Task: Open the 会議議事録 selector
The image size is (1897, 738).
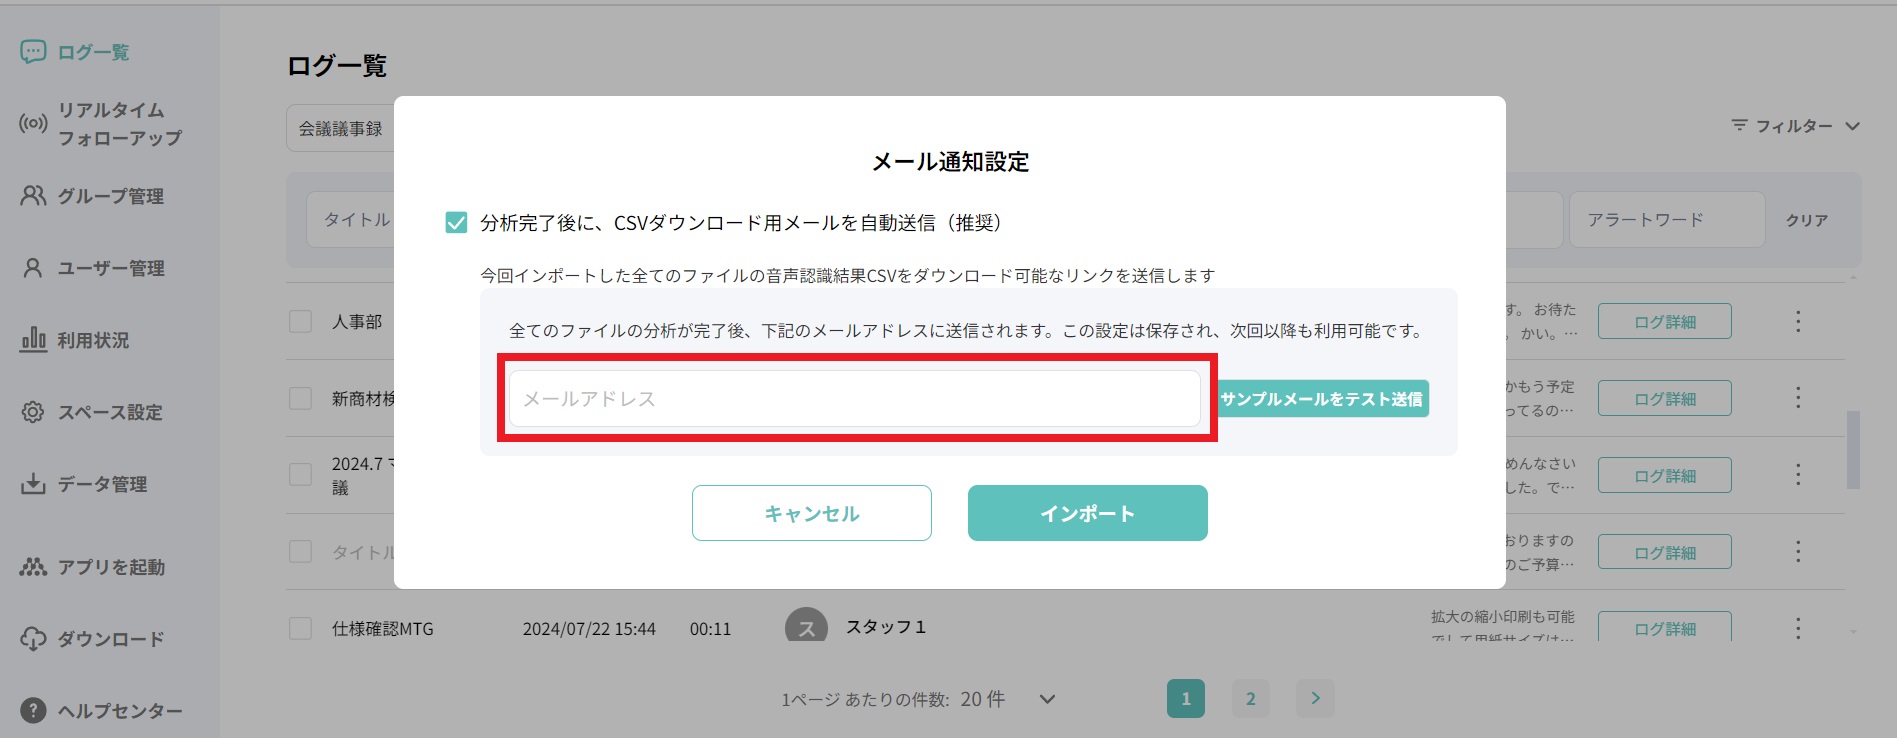Action: 340,128
